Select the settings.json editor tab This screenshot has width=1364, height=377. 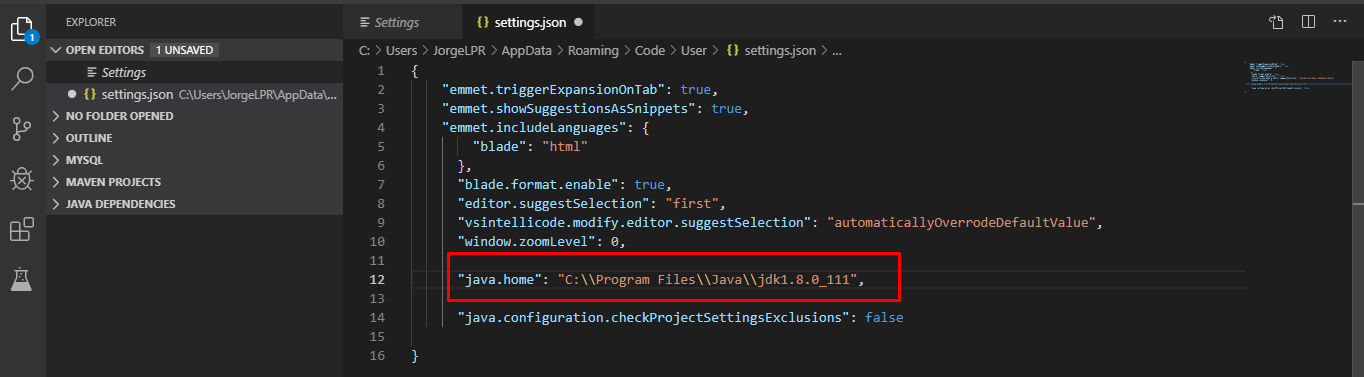click(x=529, y=22)
